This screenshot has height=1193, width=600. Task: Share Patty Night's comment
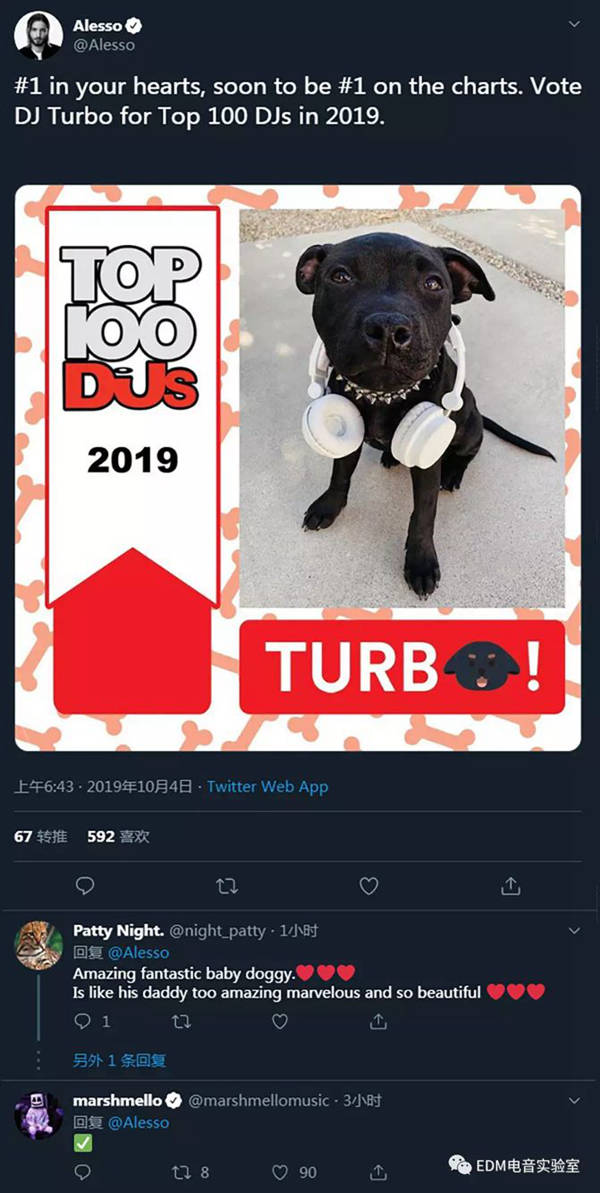379,1022
